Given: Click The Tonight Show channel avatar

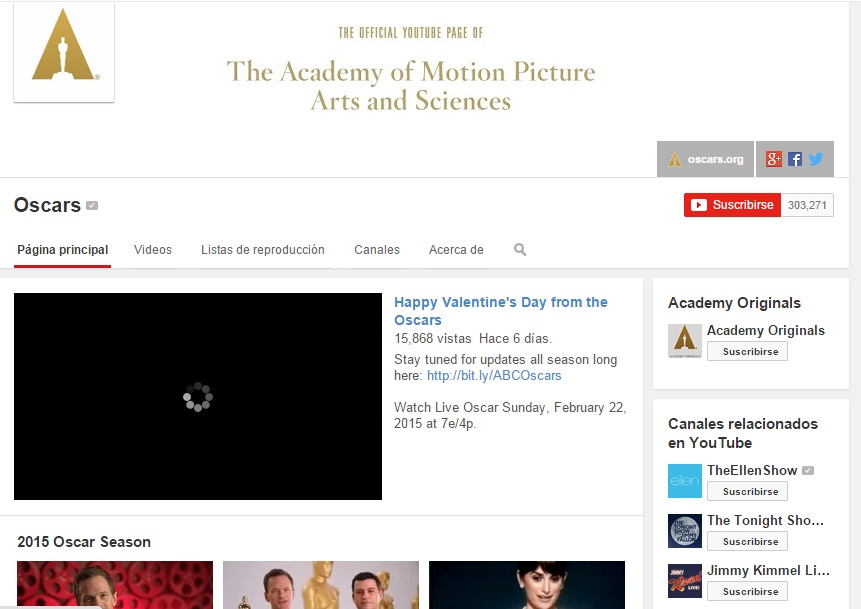Looking at the screenshot, I should [685, 531].
